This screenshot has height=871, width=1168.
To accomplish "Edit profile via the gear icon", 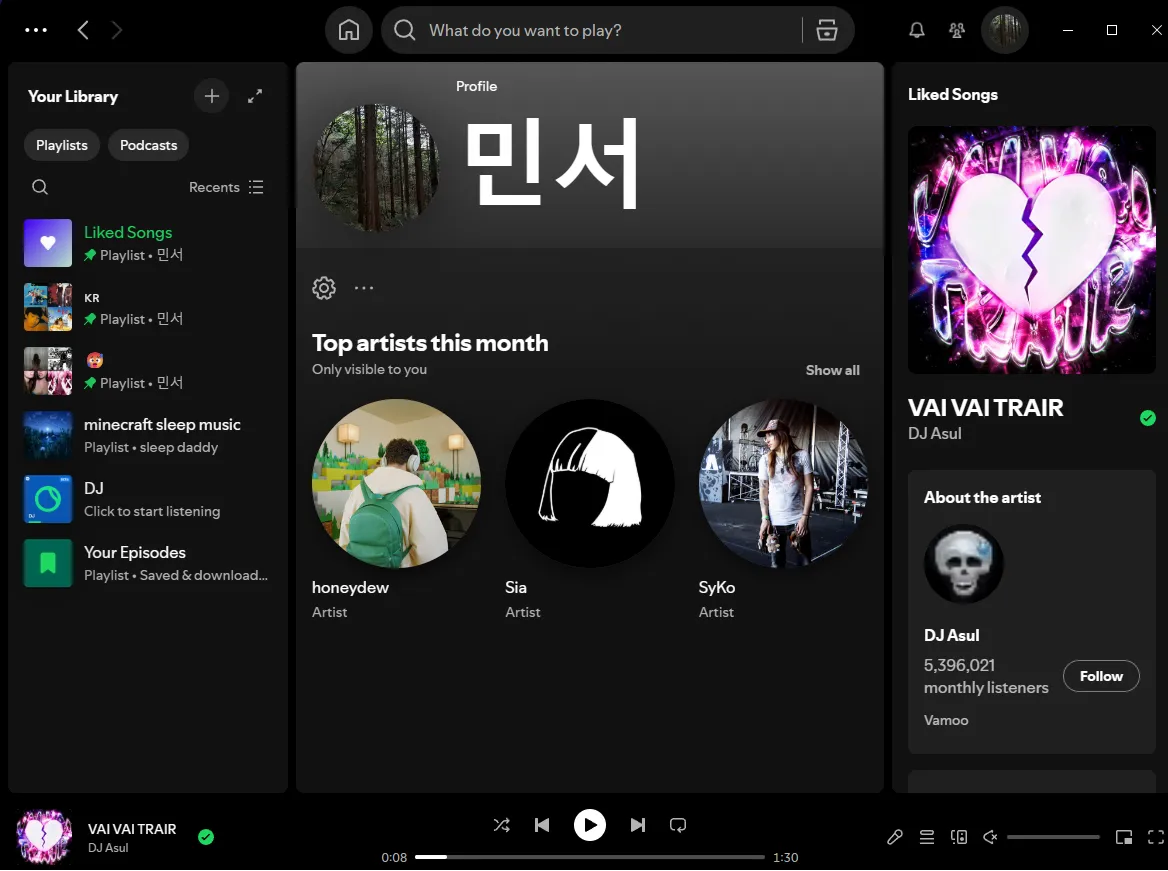I will 324,288.
